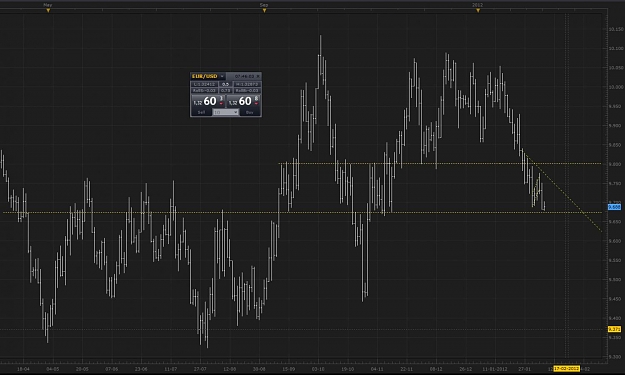Click the 15-09 date axis label
Viewport: 625px width, 375px height.
tap(288, 369)
